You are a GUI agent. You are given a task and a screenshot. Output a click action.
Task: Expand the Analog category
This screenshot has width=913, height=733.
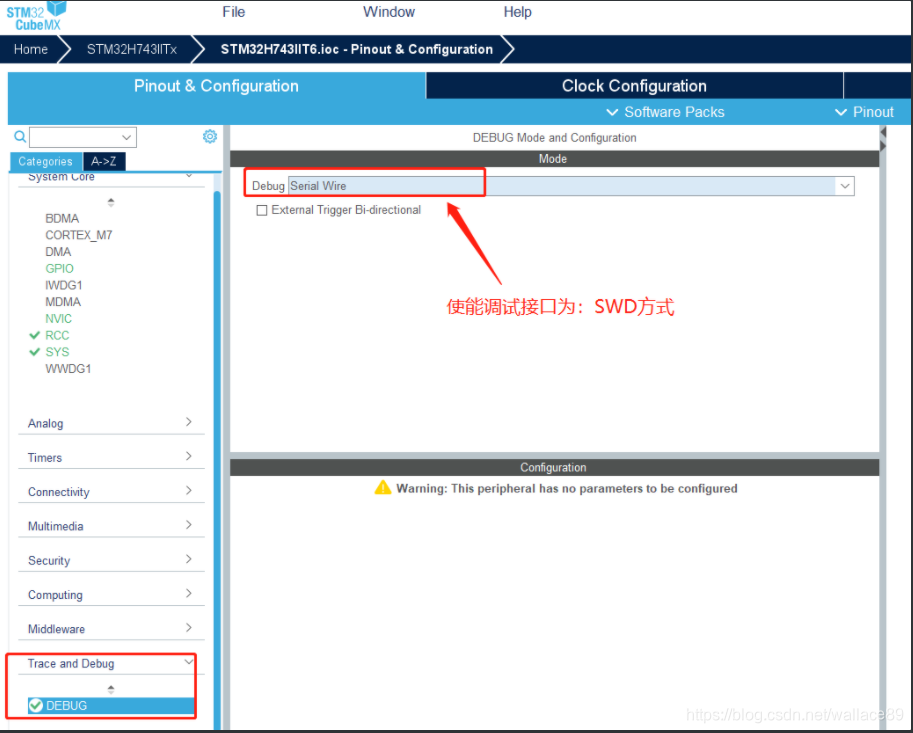189,422
